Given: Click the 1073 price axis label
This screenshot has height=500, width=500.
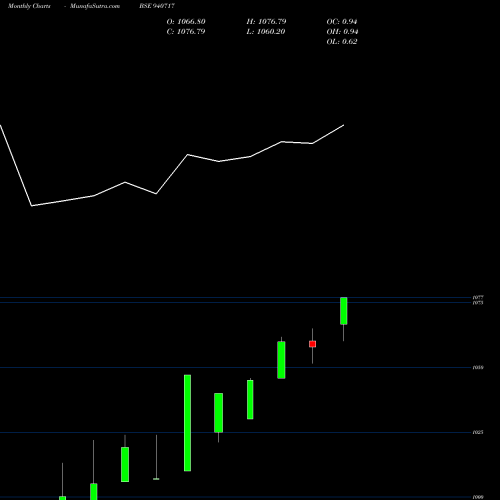Looking at the screenshot, I should point(478,303).
